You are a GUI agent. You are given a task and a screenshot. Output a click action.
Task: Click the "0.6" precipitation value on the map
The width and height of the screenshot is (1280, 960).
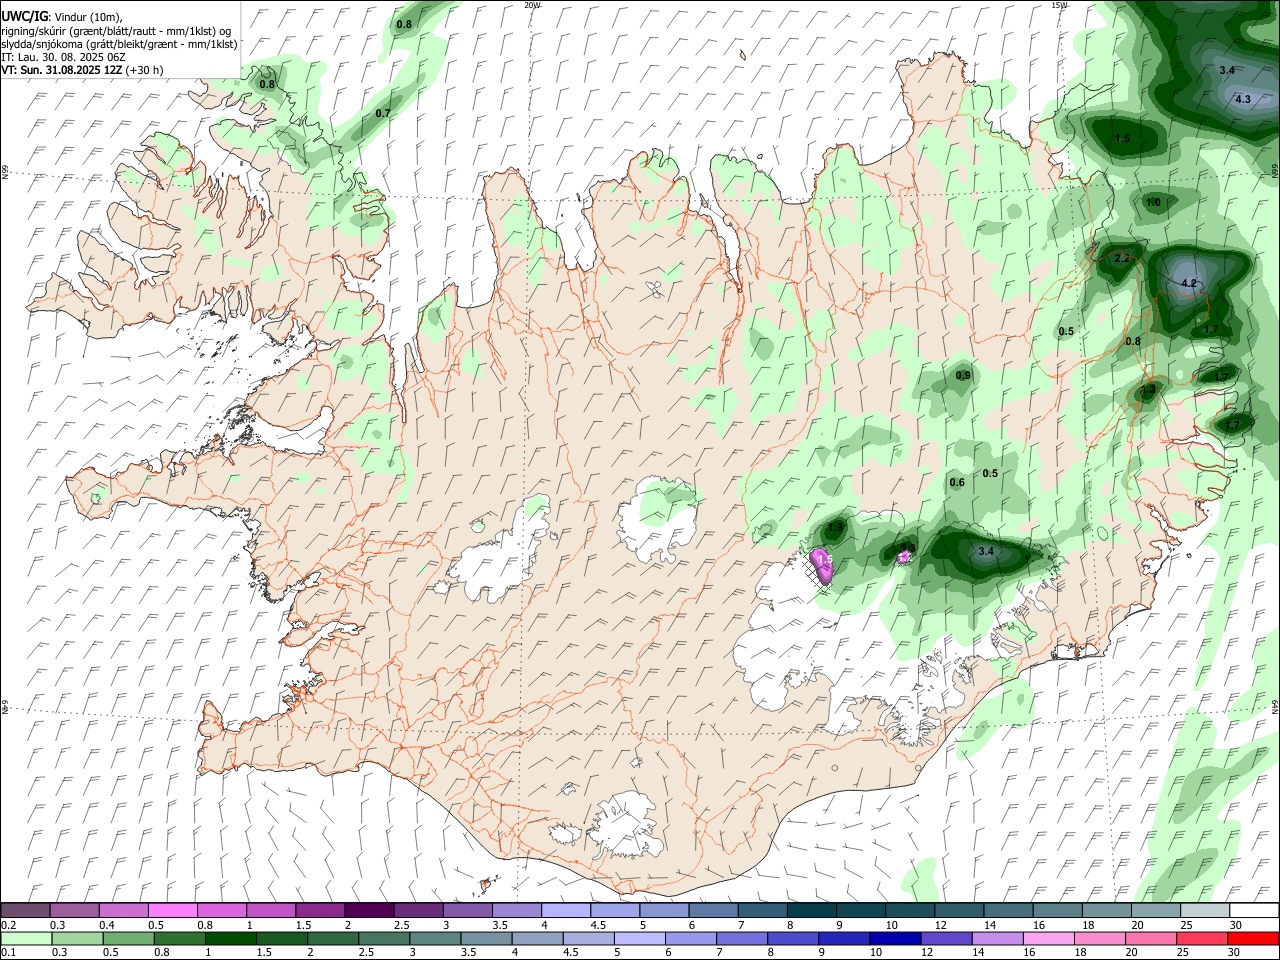click(957, 482)
